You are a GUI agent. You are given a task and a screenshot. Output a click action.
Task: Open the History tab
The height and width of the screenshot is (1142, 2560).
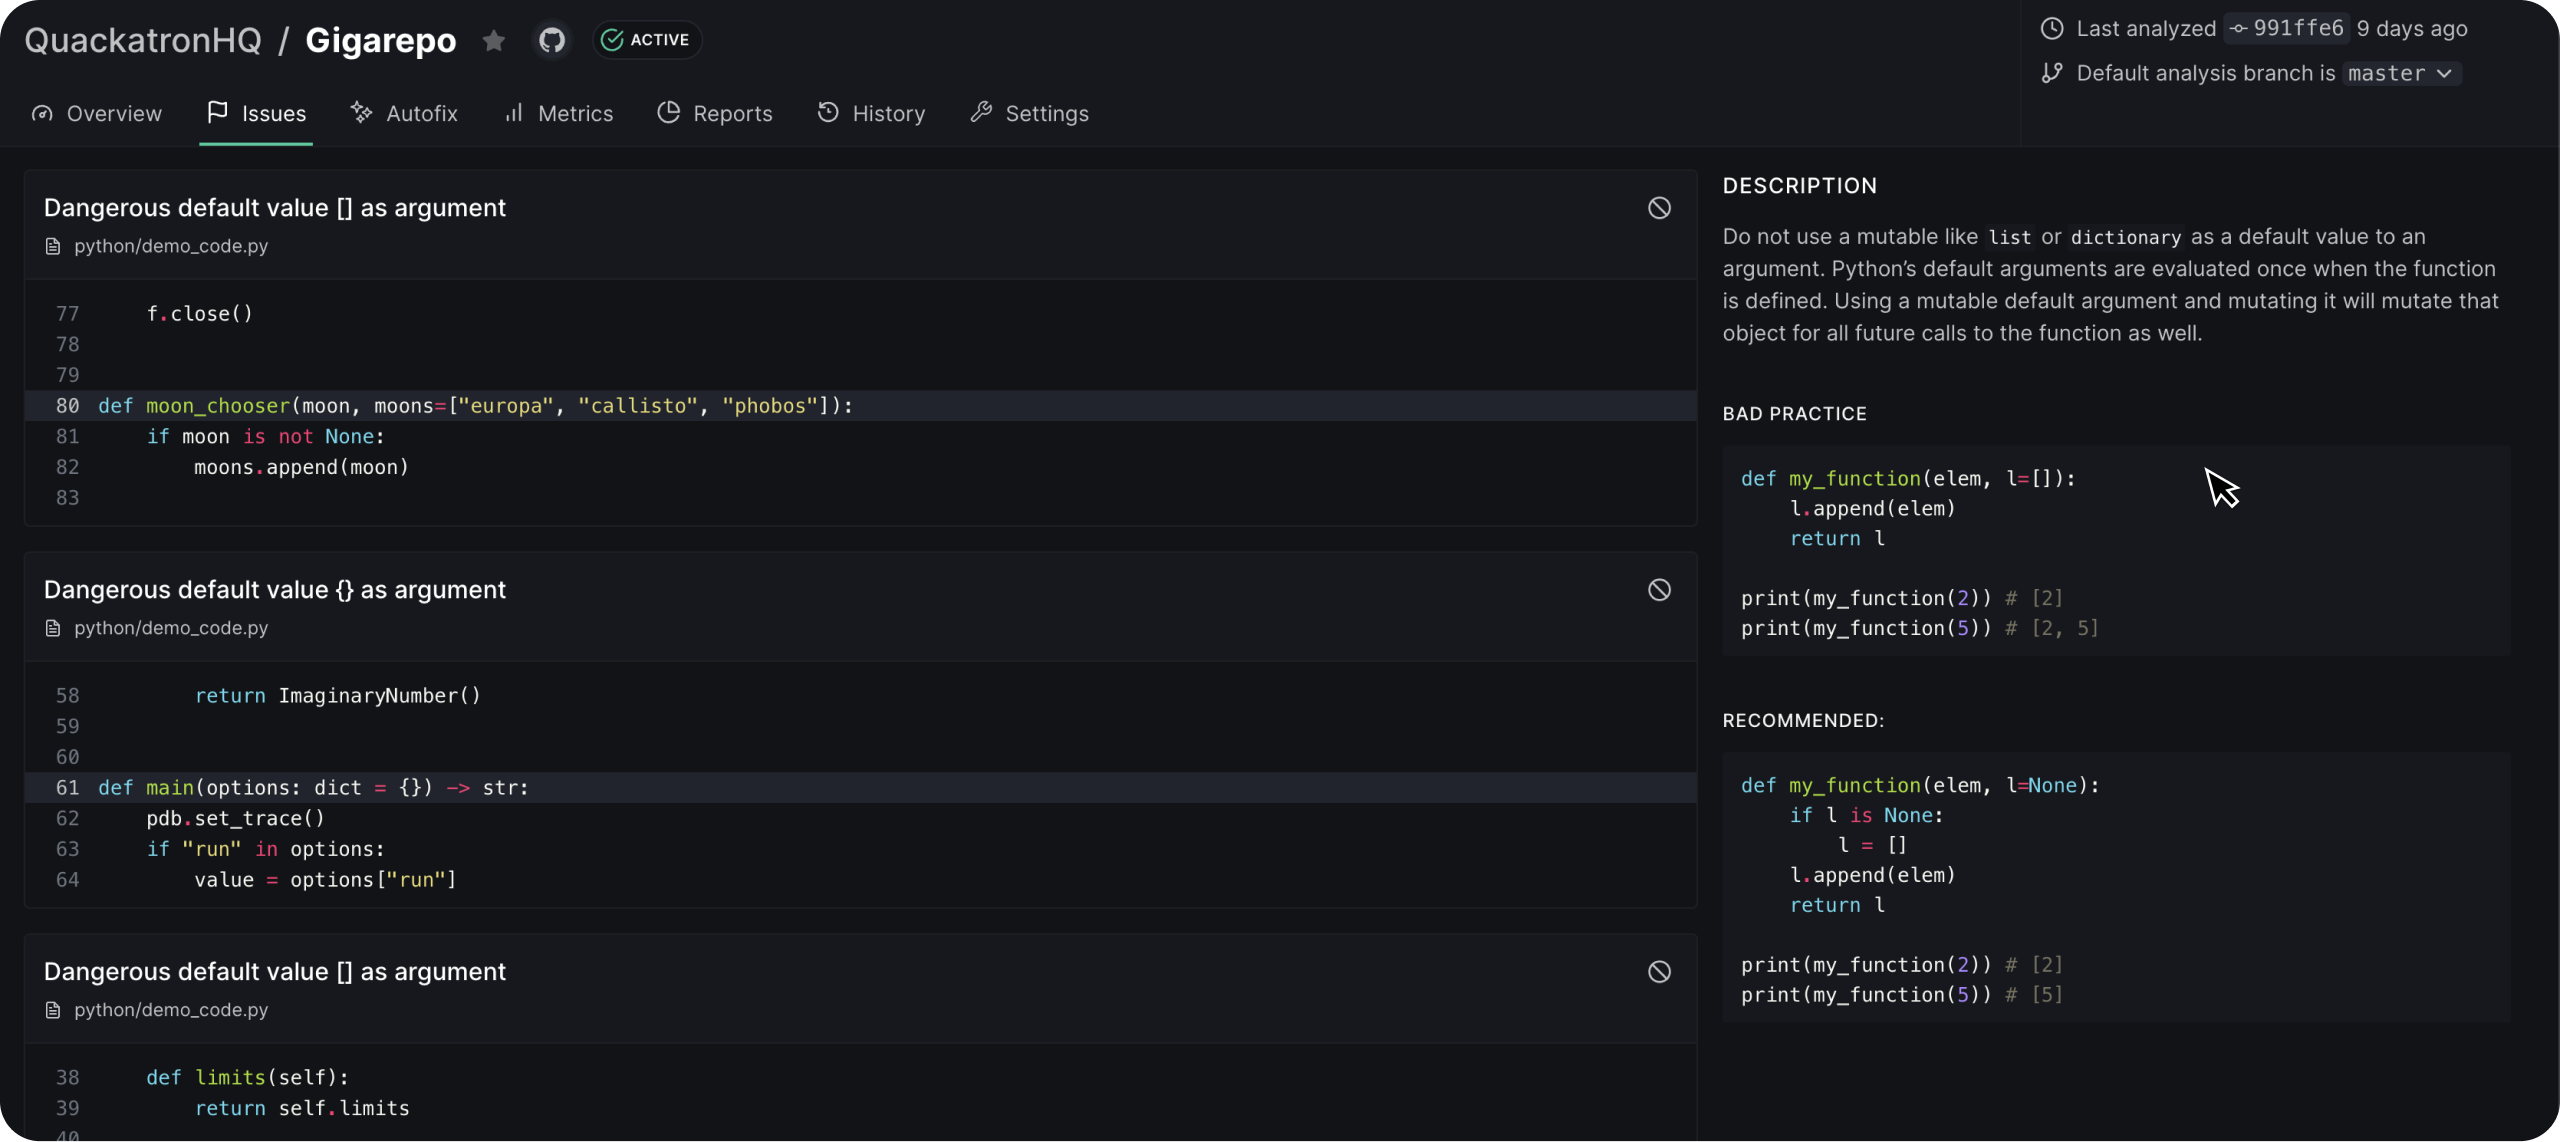pyautogui.click(x=871, y=114)
